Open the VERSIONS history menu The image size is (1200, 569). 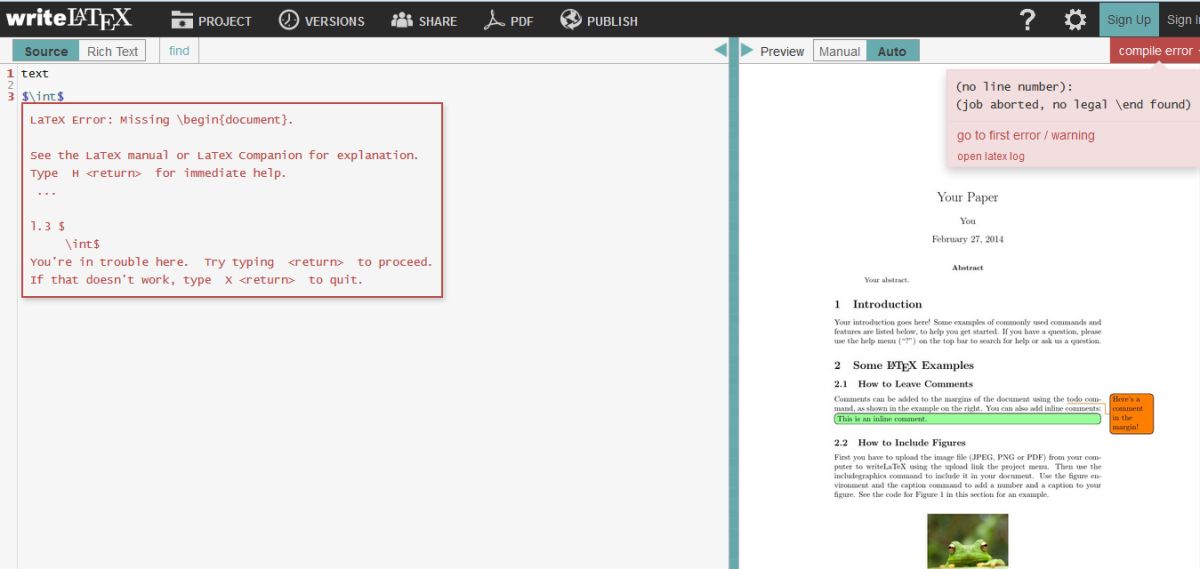[321, 20]
